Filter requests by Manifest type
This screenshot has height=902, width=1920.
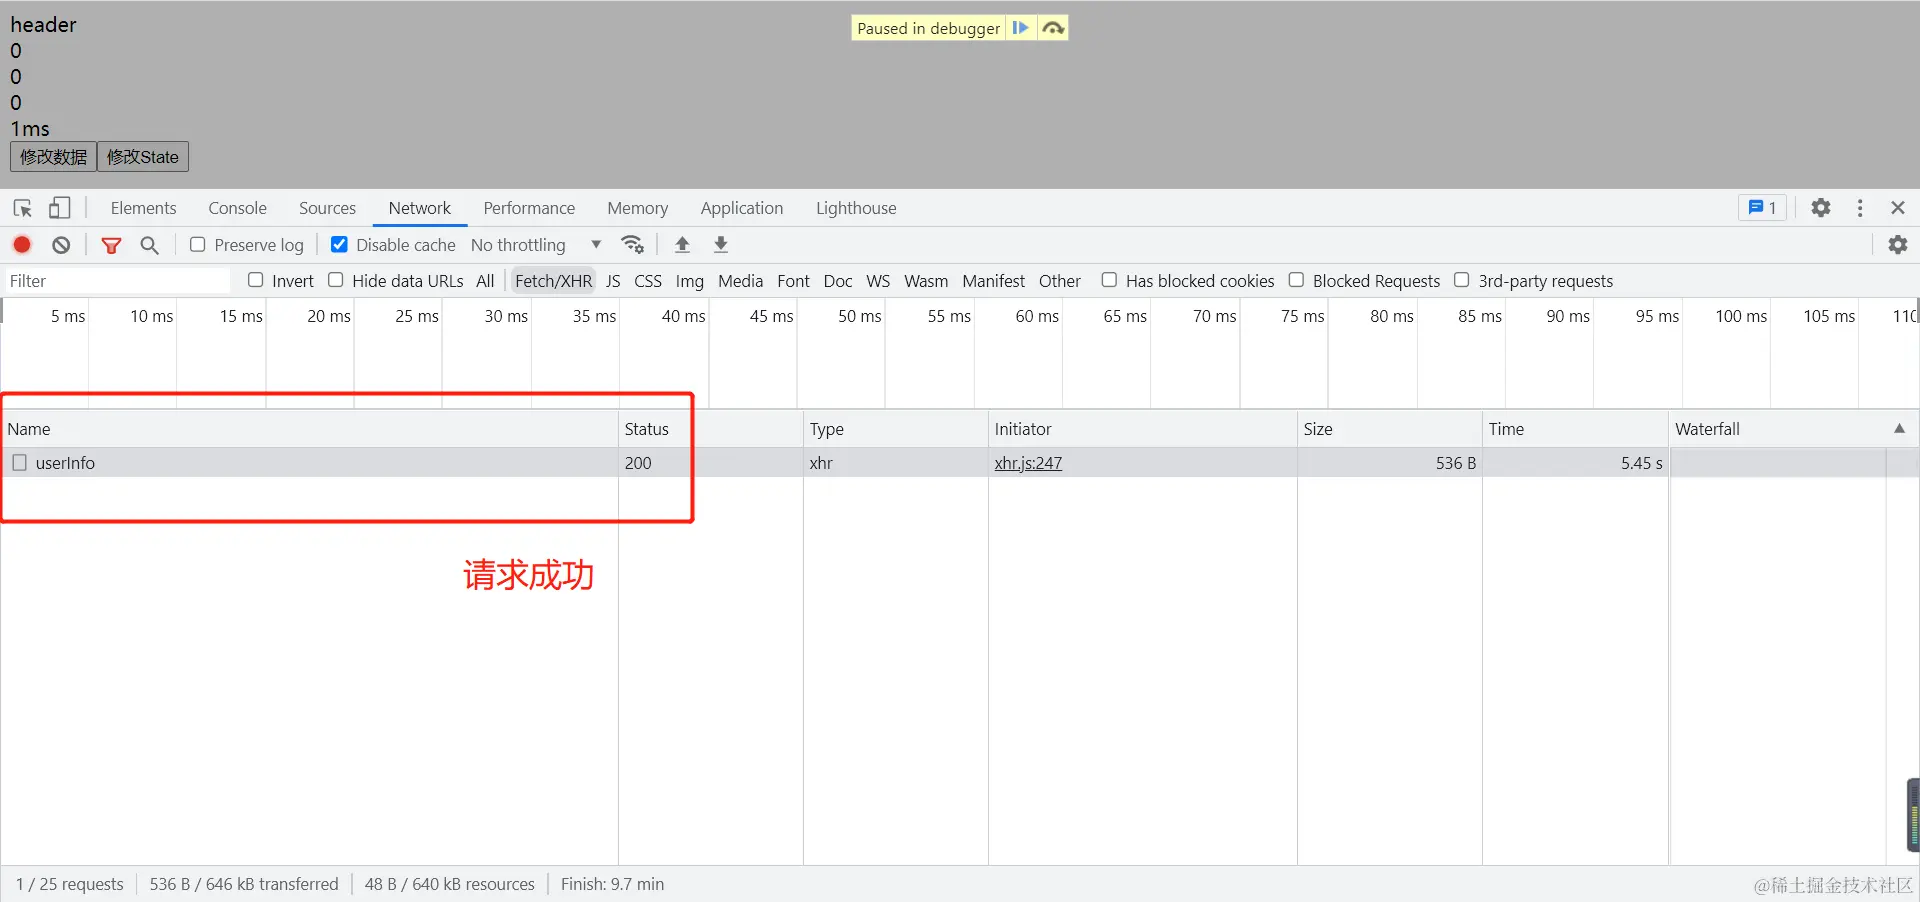click(993, 281)
